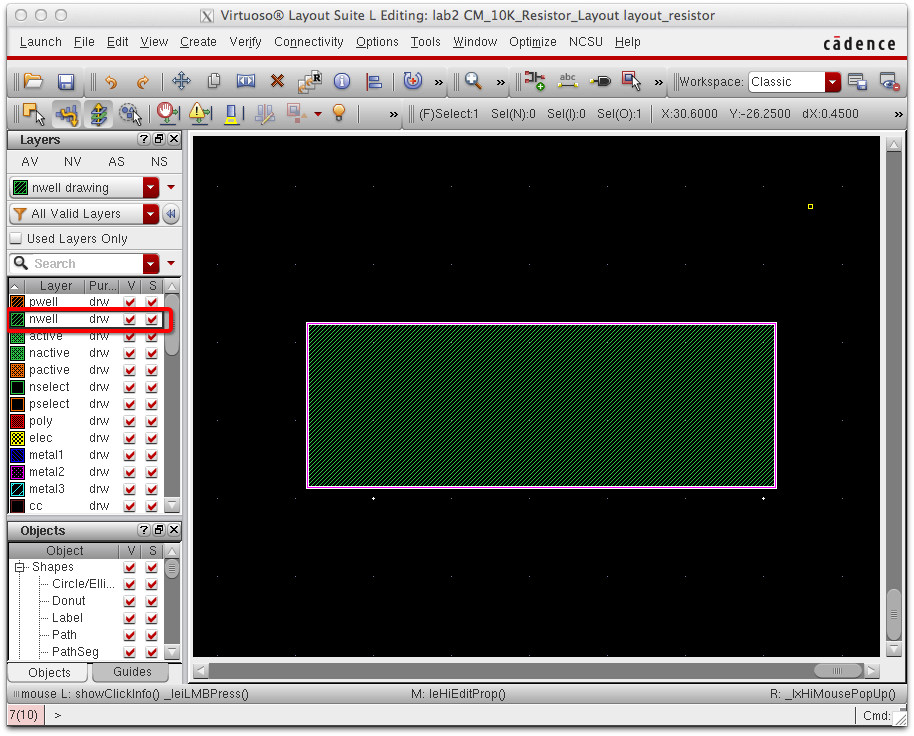Enable the Used Layers Only checkbox
This screenshot has width=914, height=736.
click(16, 239)
